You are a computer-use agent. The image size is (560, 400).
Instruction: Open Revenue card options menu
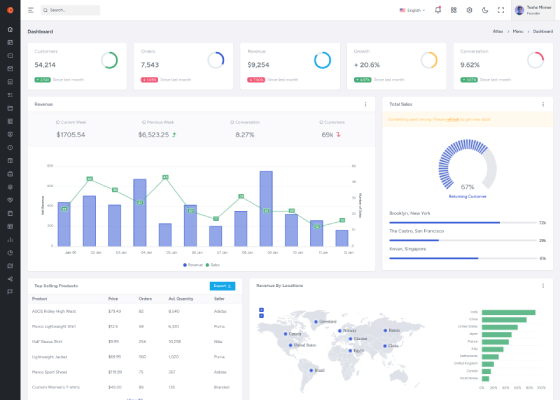coord(365,104)
